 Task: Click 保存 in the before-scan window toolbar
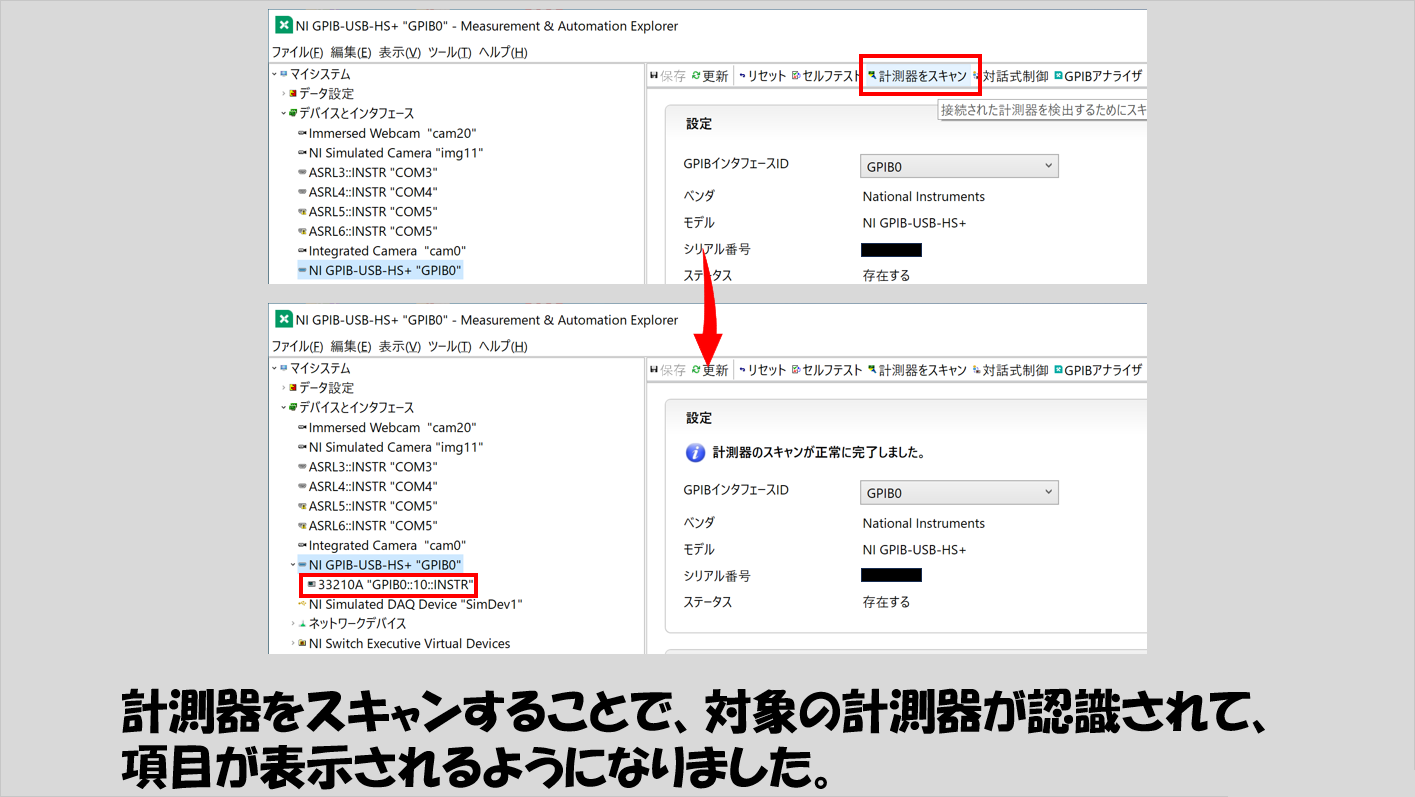point(668,76)
